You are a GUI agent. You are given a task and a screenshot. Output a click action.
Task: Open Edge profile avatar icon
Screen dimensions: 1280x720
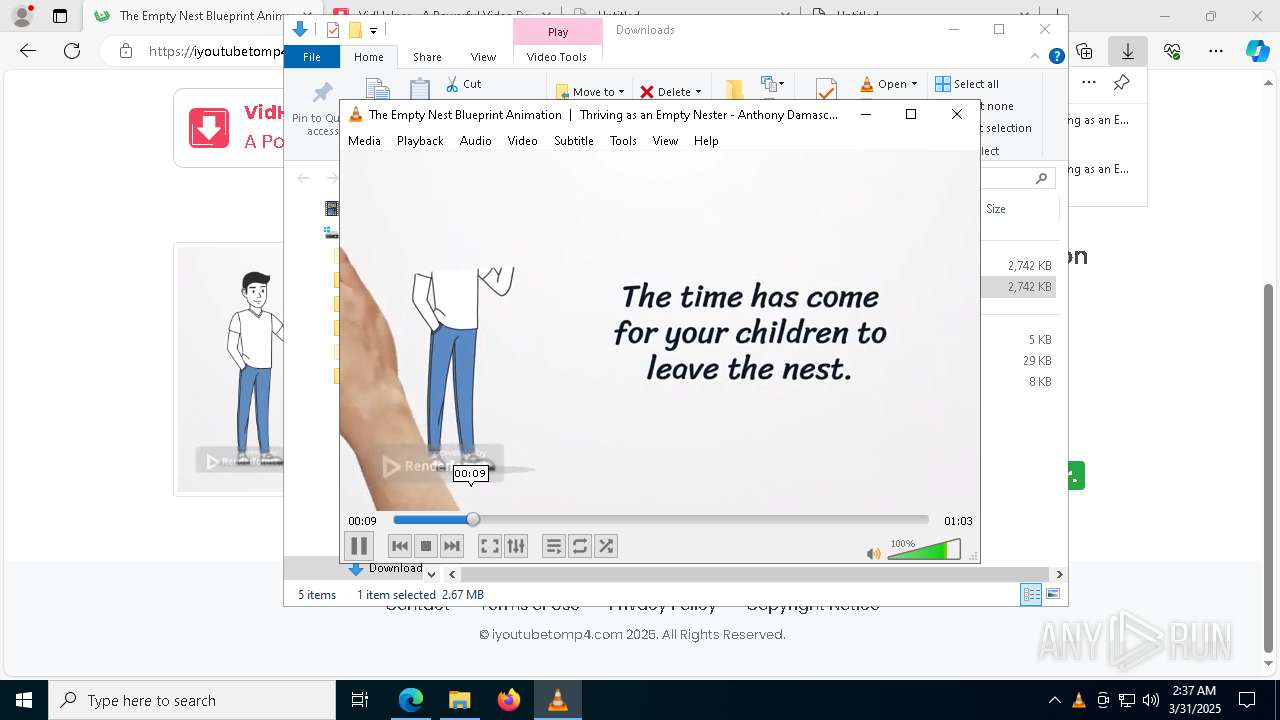(x=21, y=16)
